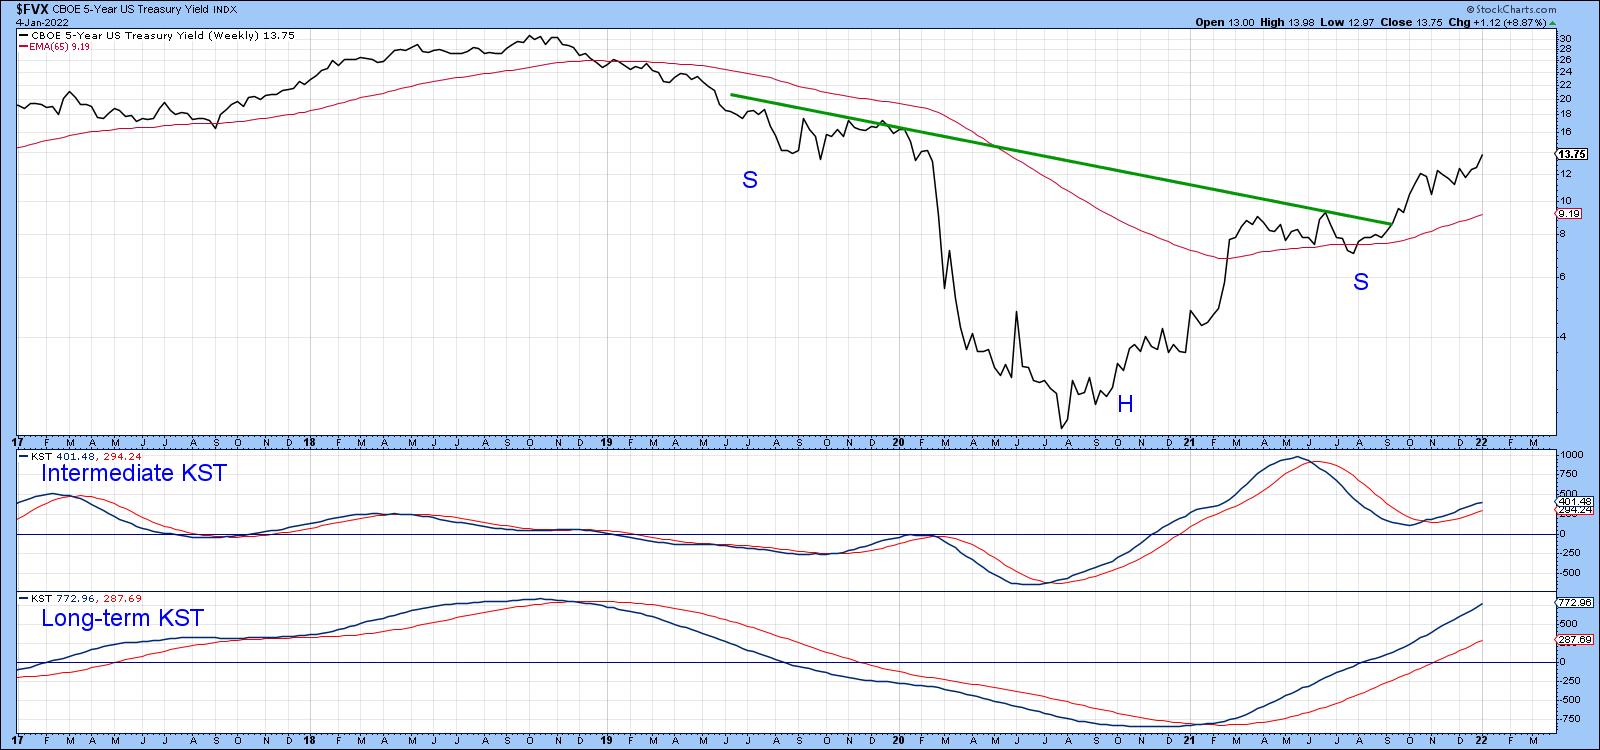Click the '18' year marker on bottom axis

[x=313, y=441]
